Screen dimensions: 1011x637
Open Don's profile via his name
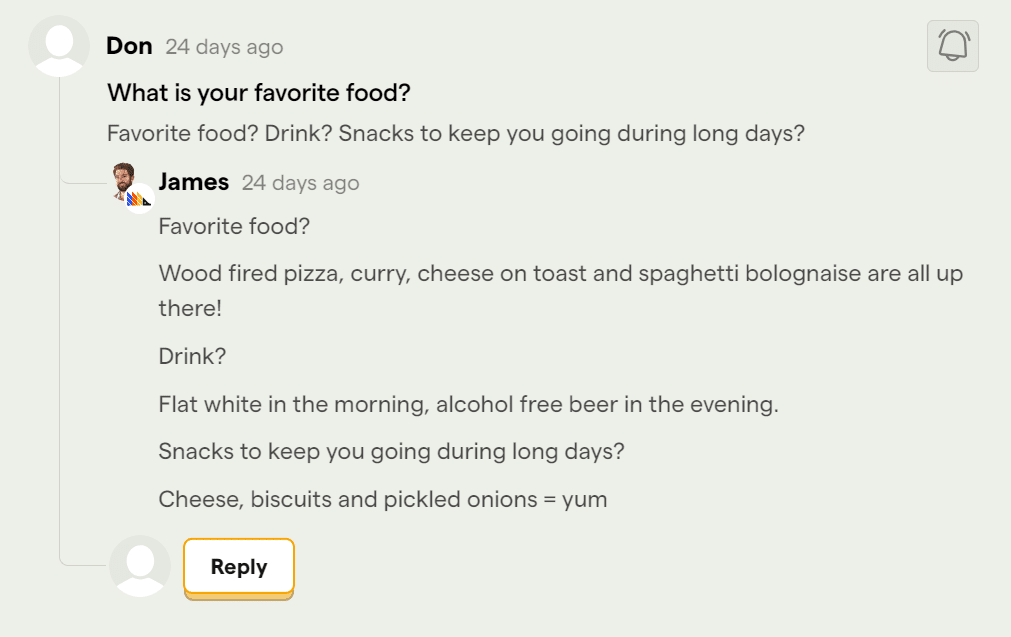click(129, 46)
